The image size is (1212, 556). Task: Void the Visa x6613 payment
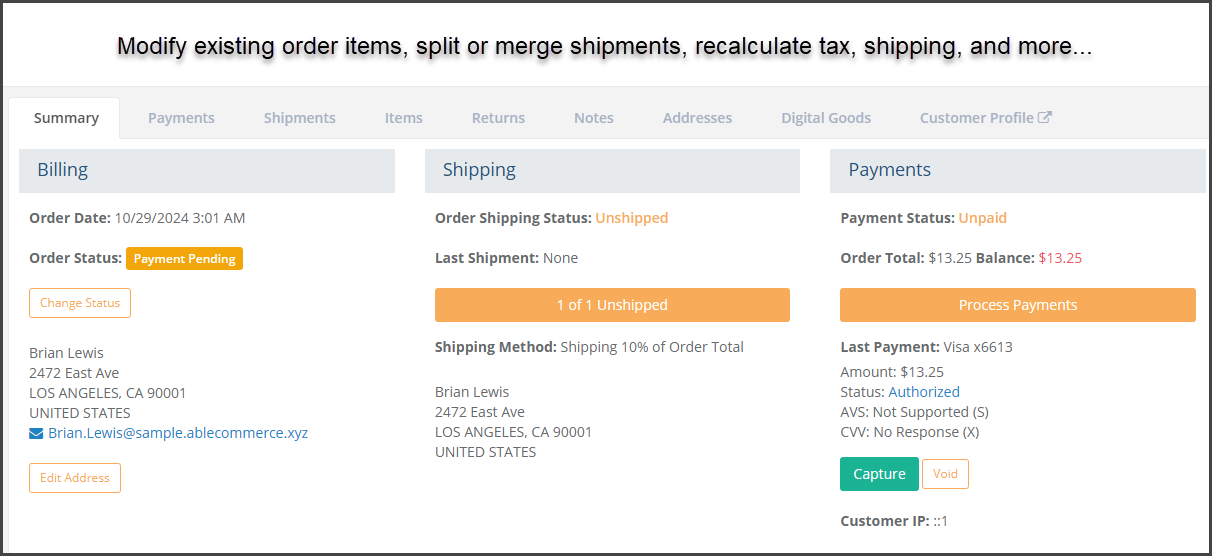tap(945, 474)
